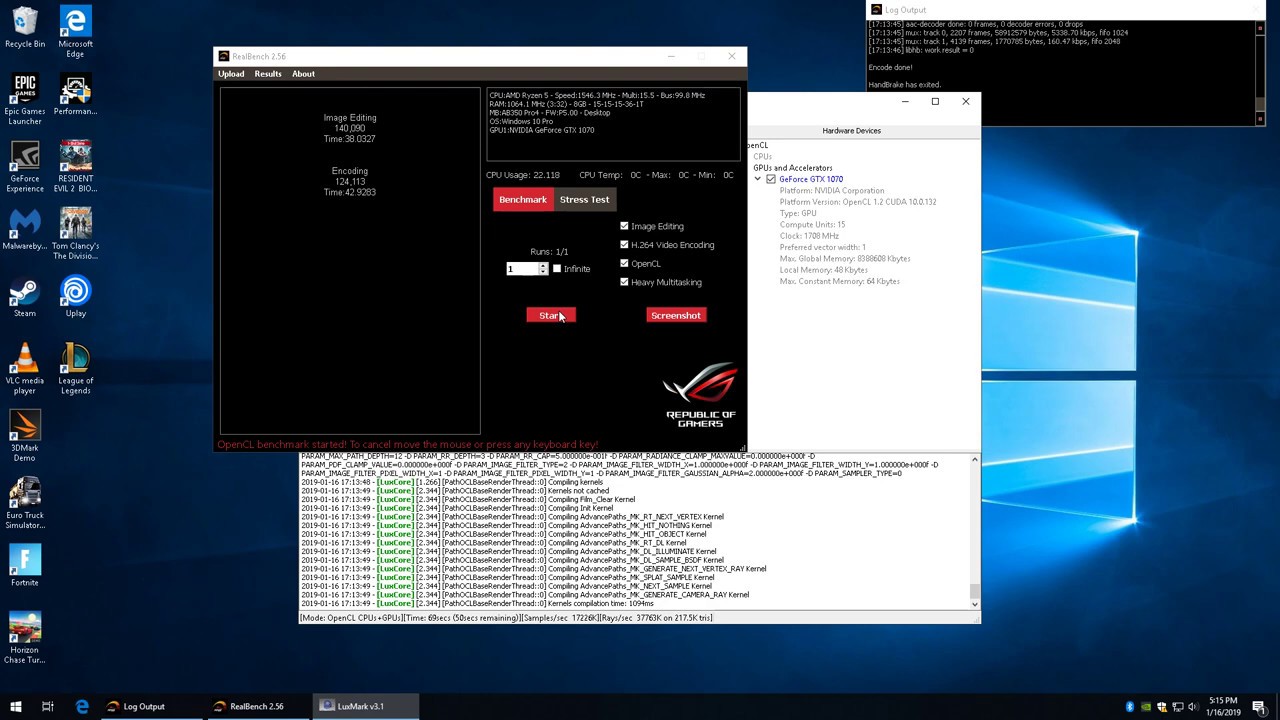Click the LuxMark status bar text
Image resolution: width=1280 pixels, height=720 pixels.
tap(506, 618)
